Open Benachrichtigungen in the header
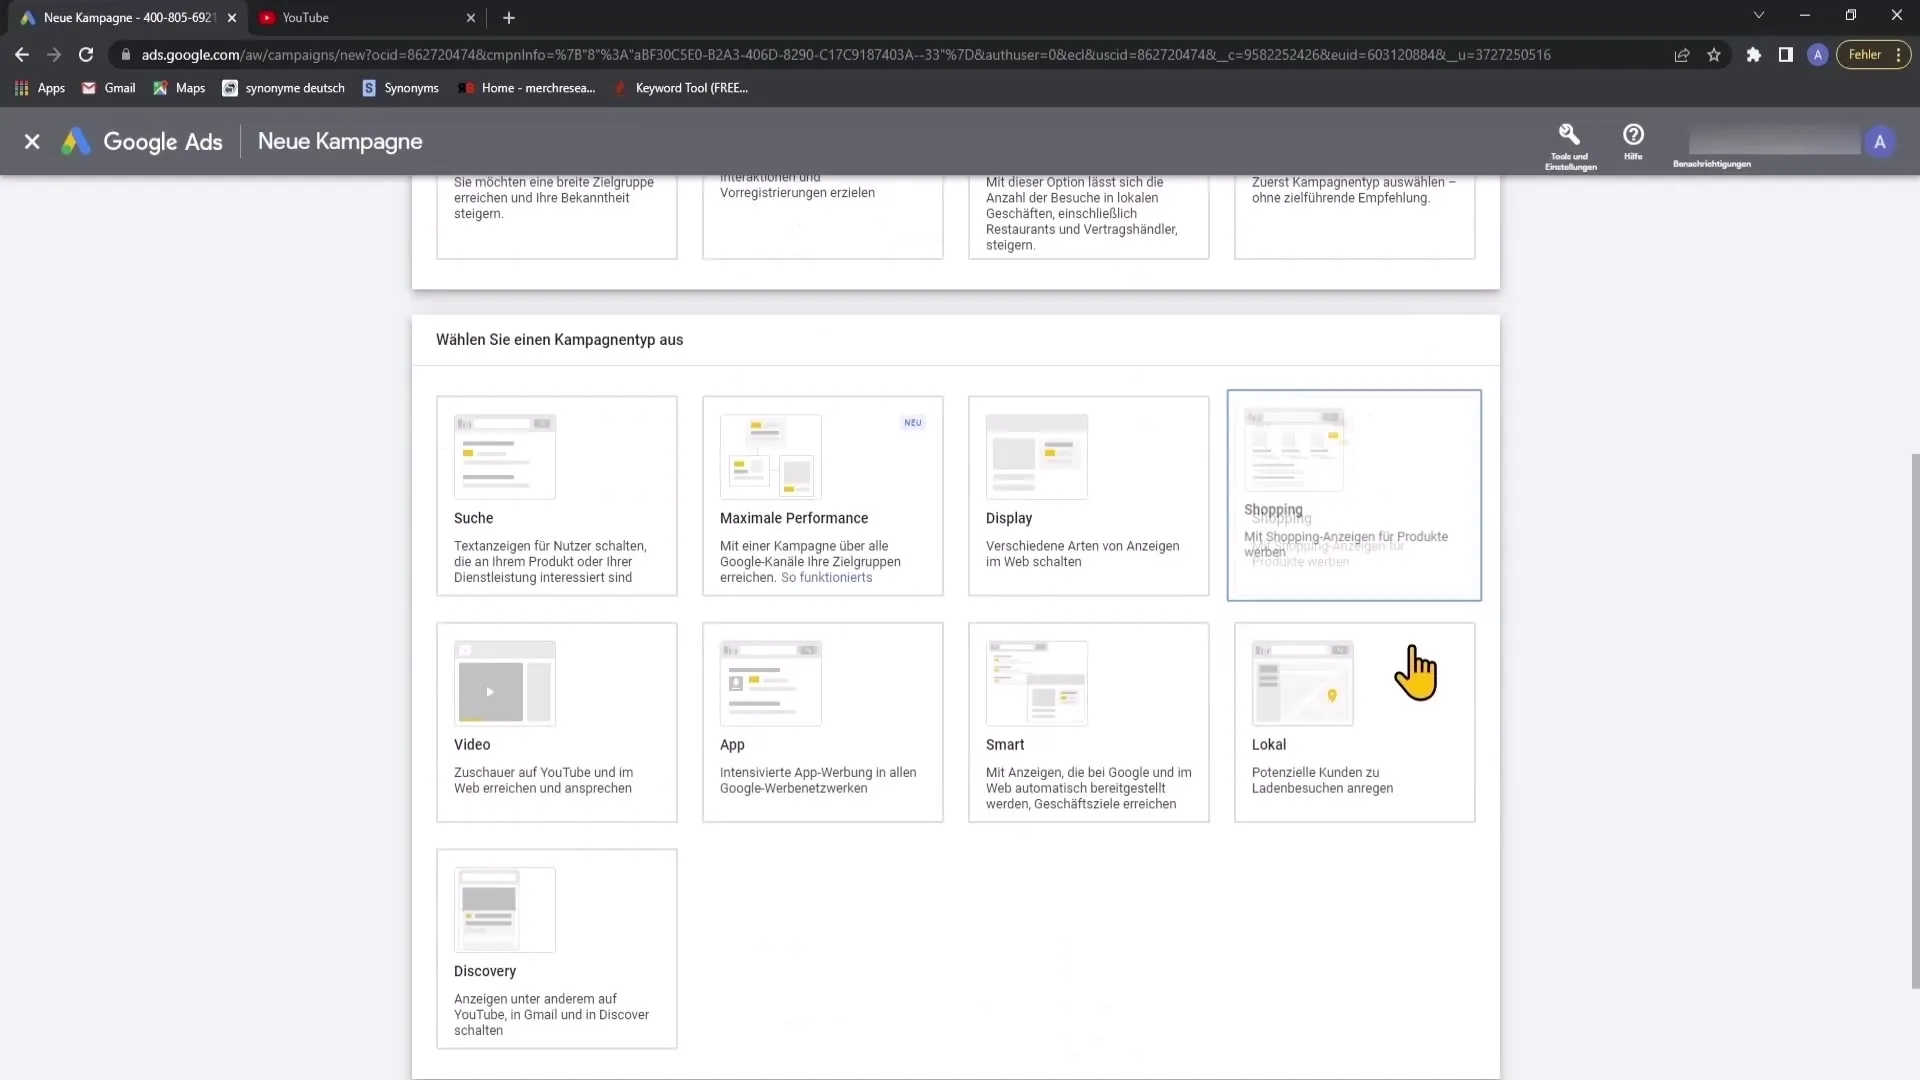 1711,163
